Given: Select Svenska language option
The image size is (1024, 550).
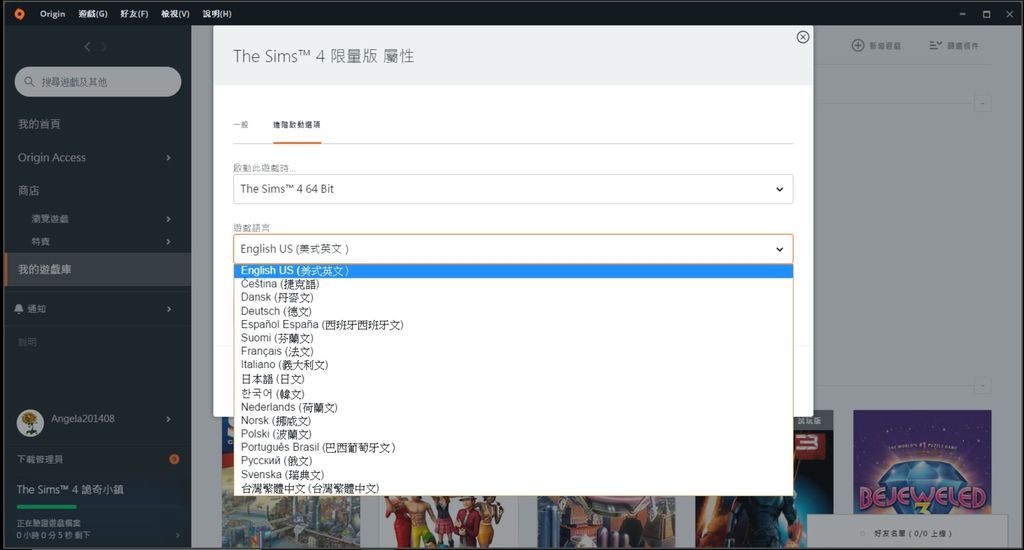Looking at the screenshot, I should click(x=513, y=474).
